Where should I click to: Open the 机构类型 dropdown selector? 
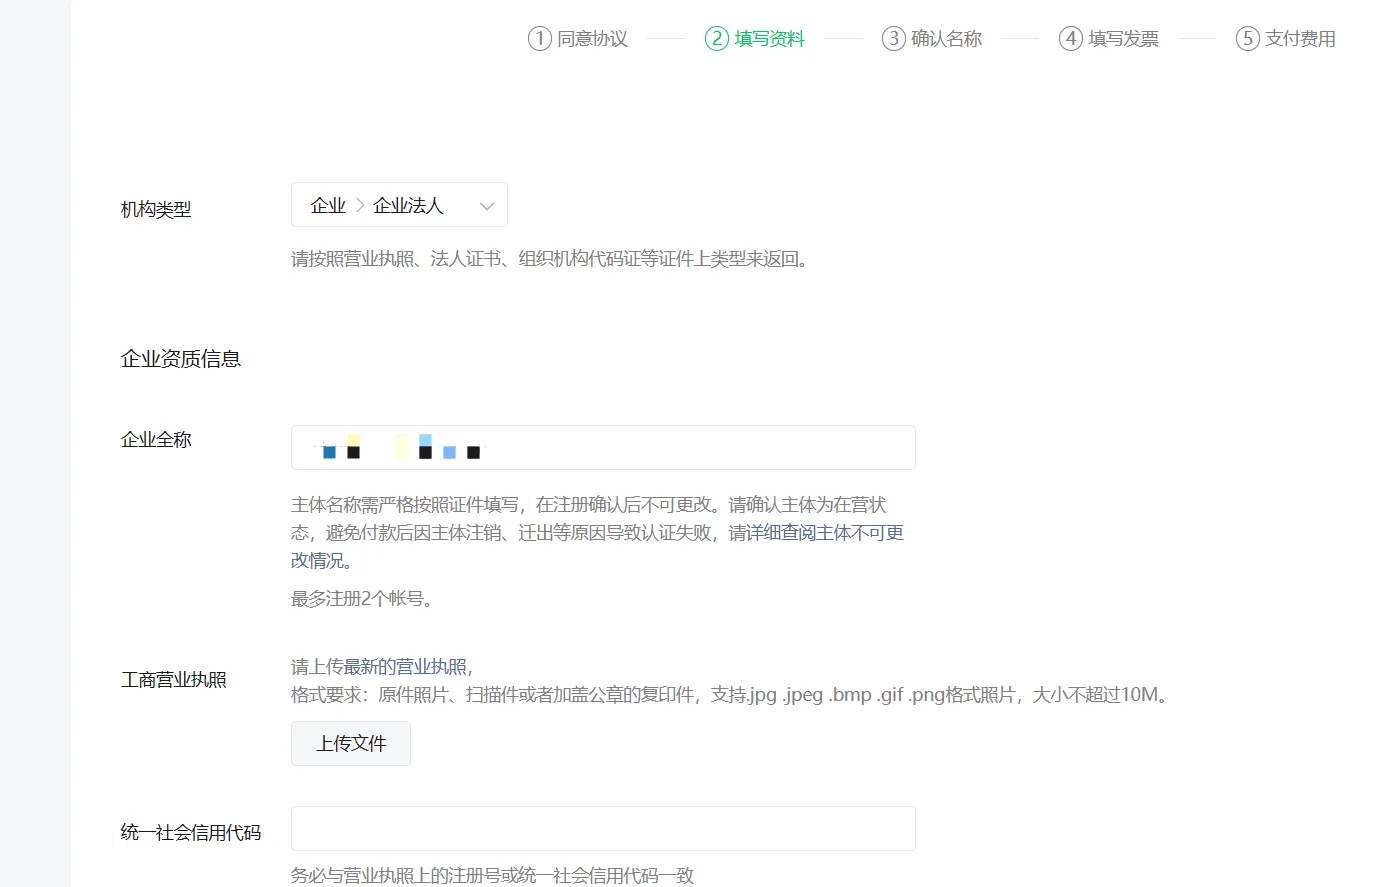399,205
